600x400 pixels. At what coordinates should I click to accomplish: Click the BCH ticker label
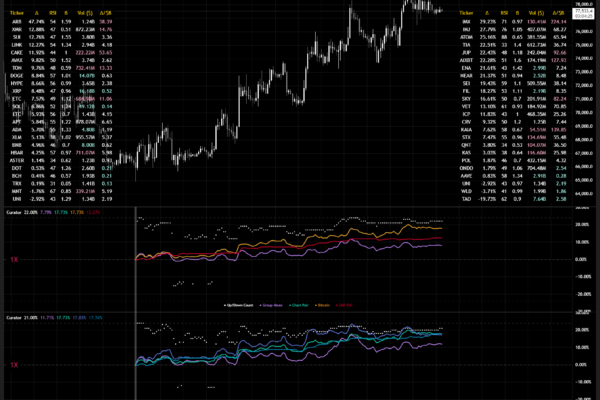tap(17, 176)
